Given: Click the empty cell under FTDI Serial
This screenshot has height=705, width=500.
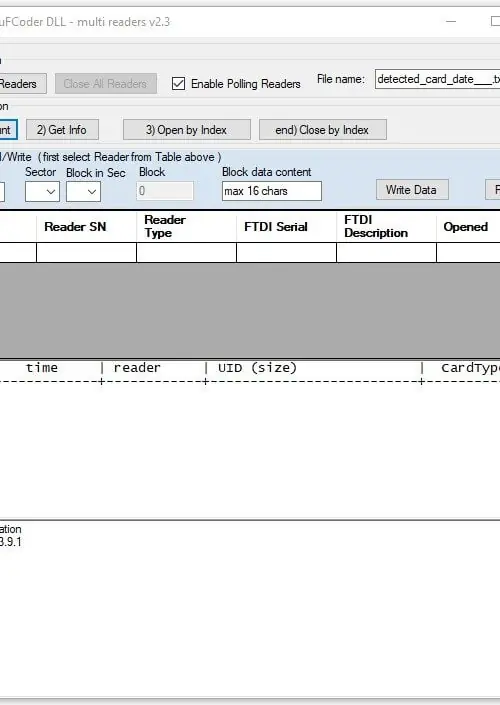Looking at the screenshot, I should click(x=286, y=253).
